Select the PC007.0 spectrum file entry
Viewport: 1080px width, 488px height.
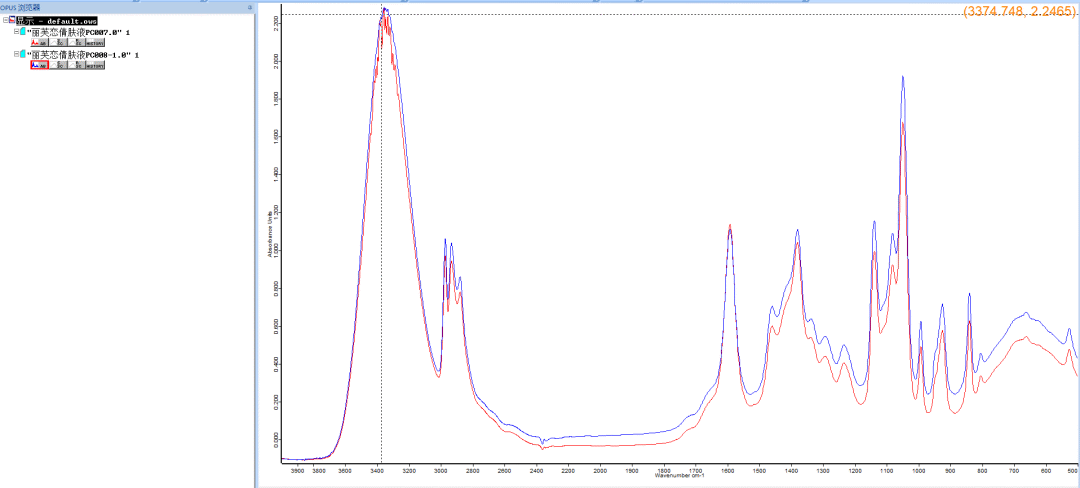point(78,32)
